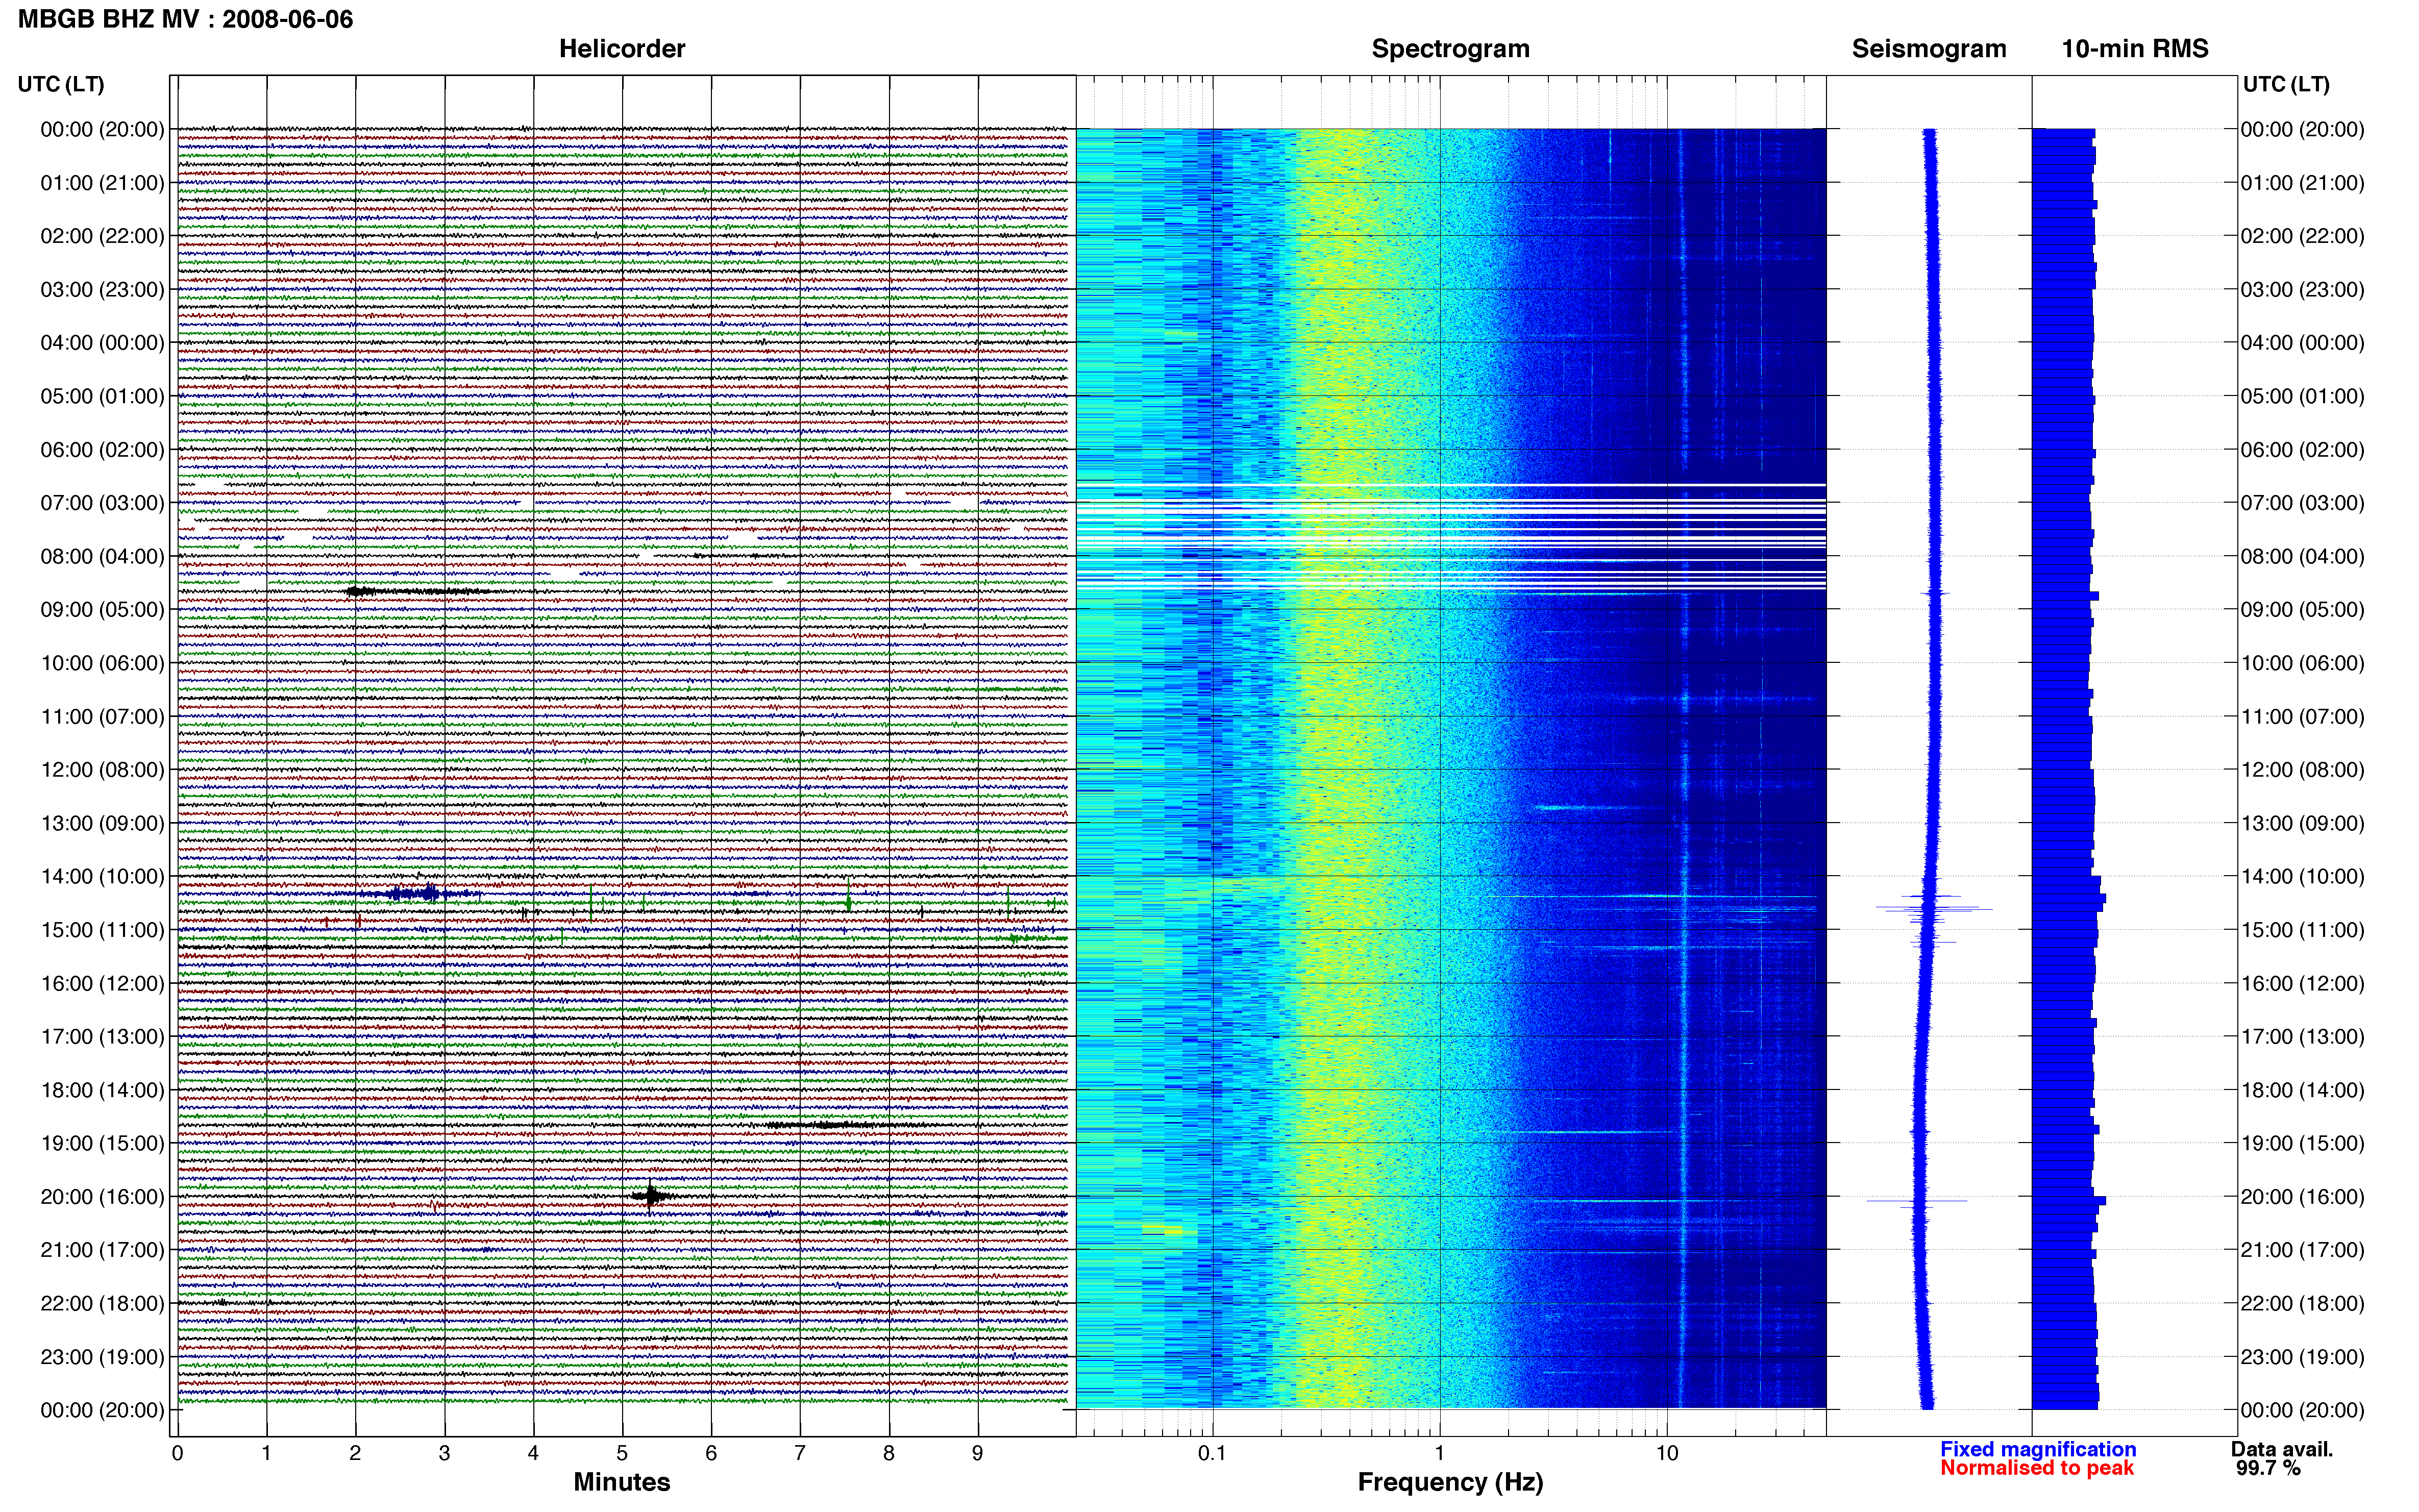Click the right '10:00 (06:00)' time label
The width and height of the screenshot is (2419, 1512).
coord(2302,663)
